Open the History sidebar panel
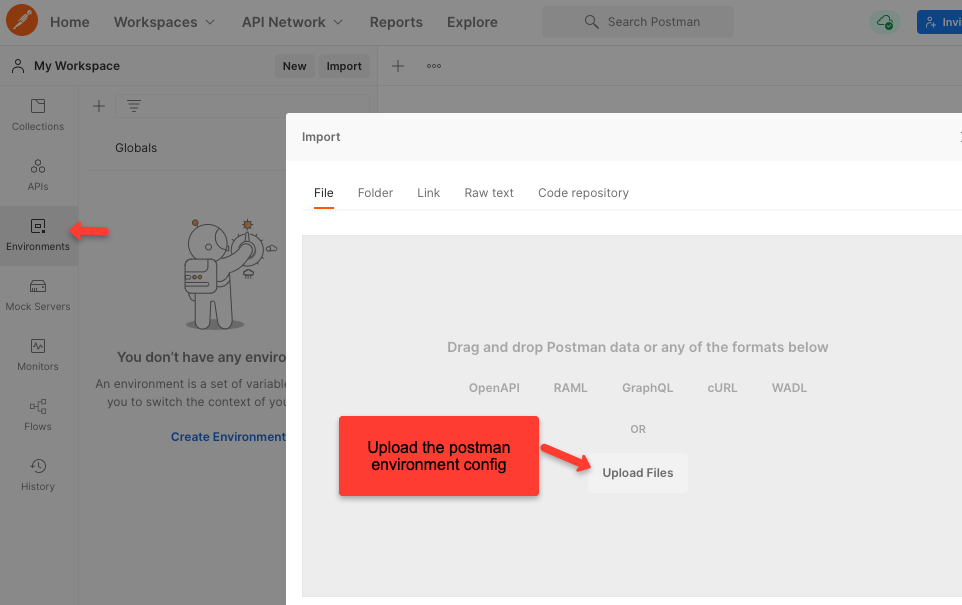 click(38, 476)
